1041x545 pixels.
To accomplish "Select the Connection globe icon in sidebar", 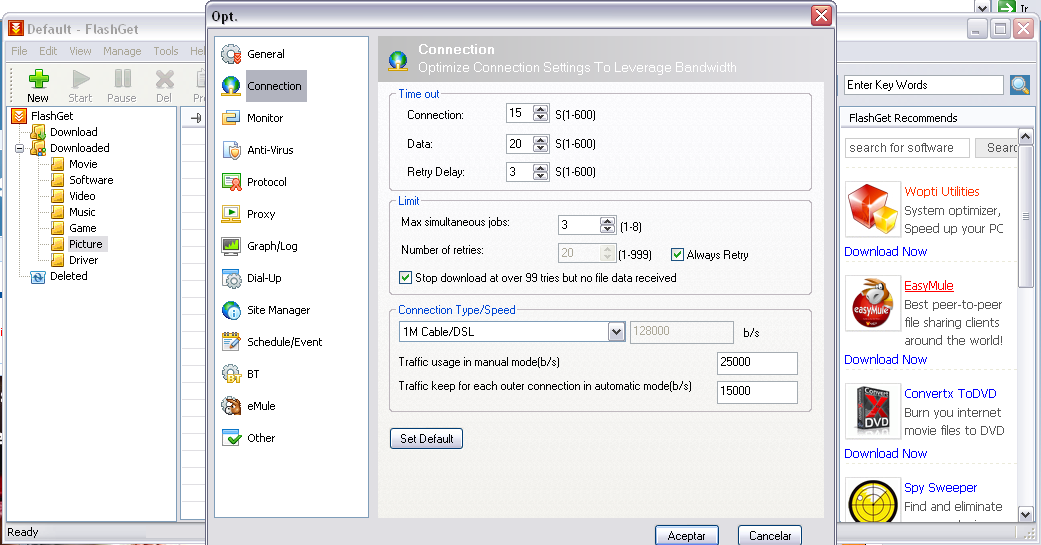I will (231, 86).
